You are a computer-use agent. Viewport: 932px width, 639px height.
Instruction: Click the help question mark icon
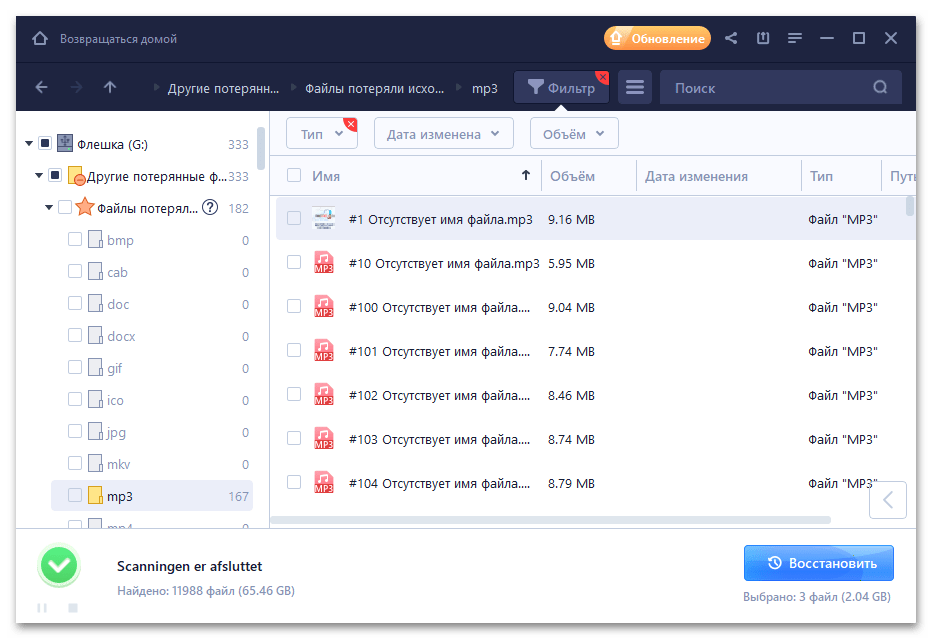point(210,208)
